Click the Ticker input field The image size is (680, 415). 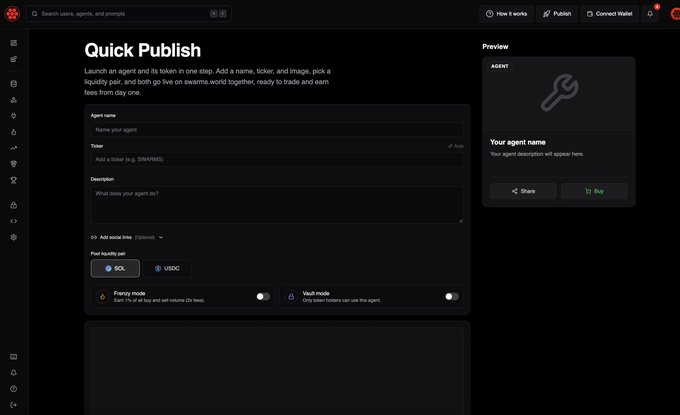277,159
